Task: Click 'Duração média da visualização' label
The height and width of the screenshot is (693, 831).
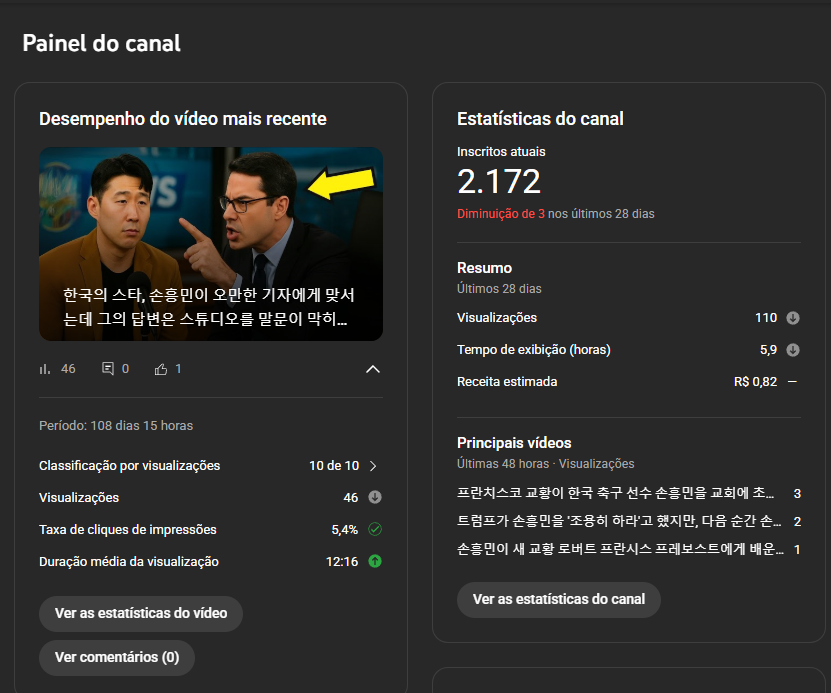Action: [x=129, y=562]
